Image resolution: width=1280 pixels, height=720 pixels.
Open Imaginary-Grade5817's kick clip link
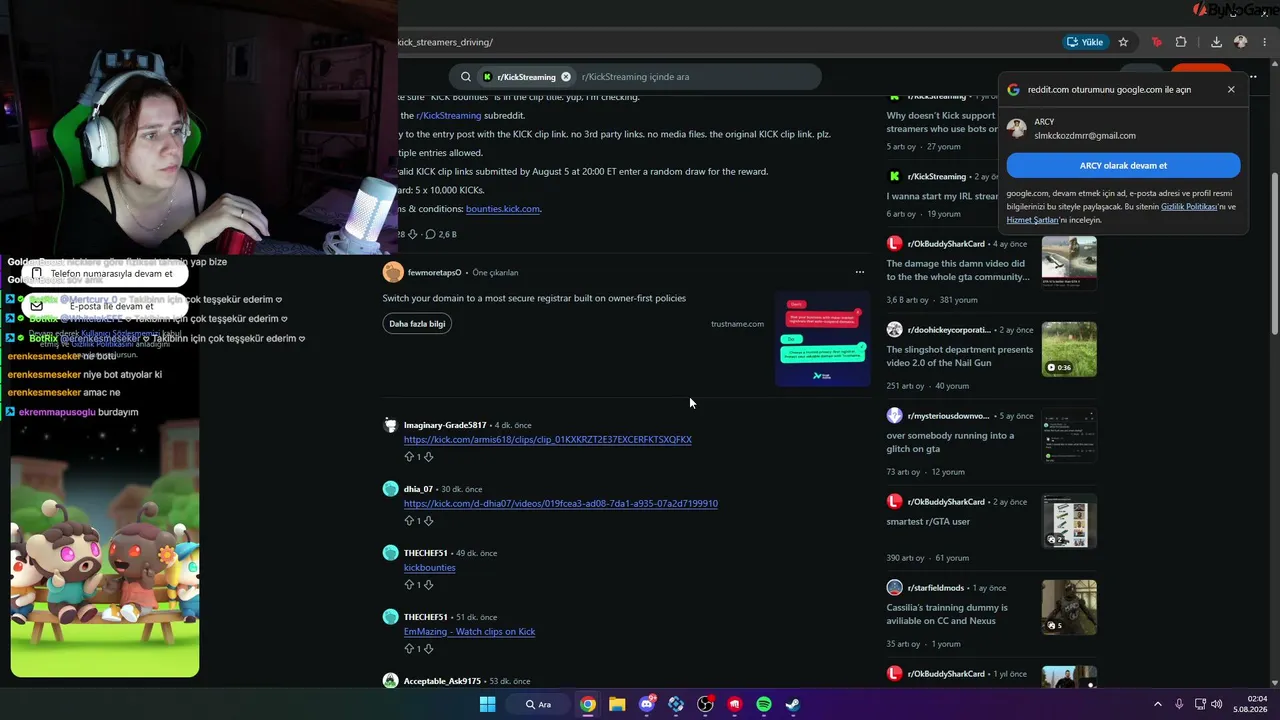548,440
